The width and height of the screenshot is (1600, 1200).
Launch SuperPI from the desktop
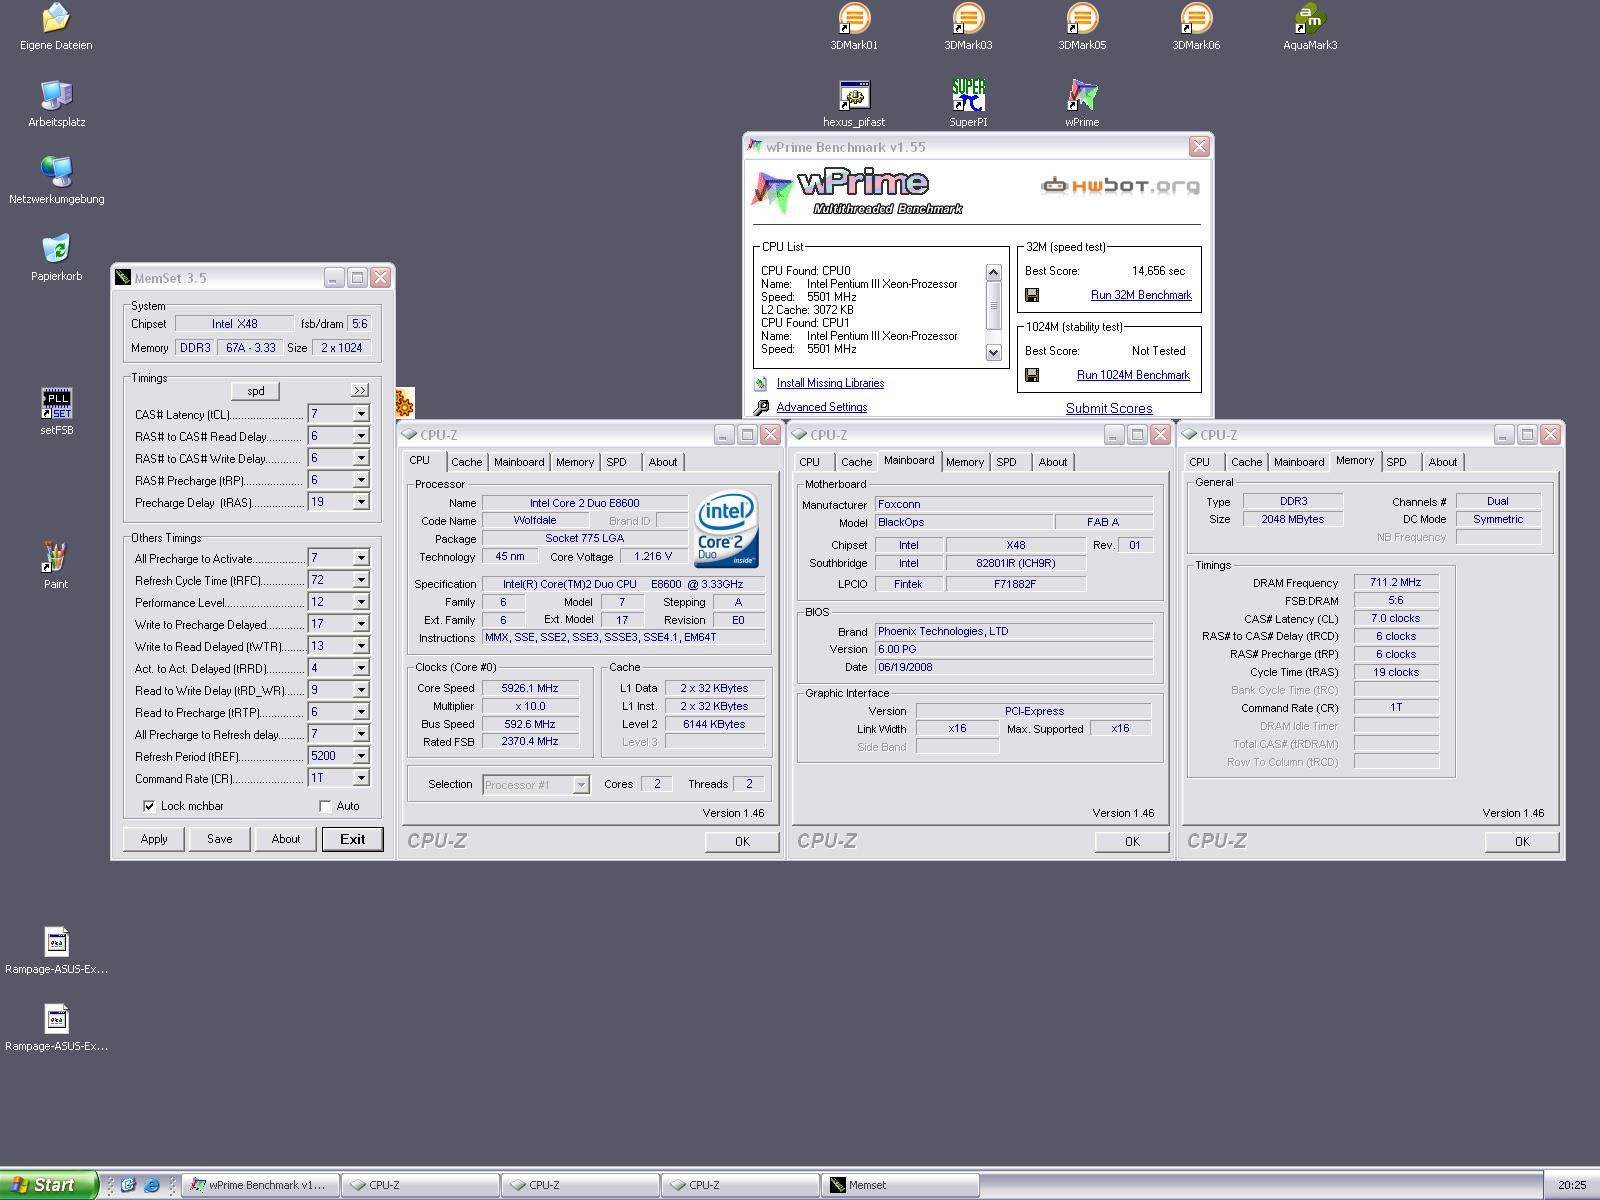968,97
